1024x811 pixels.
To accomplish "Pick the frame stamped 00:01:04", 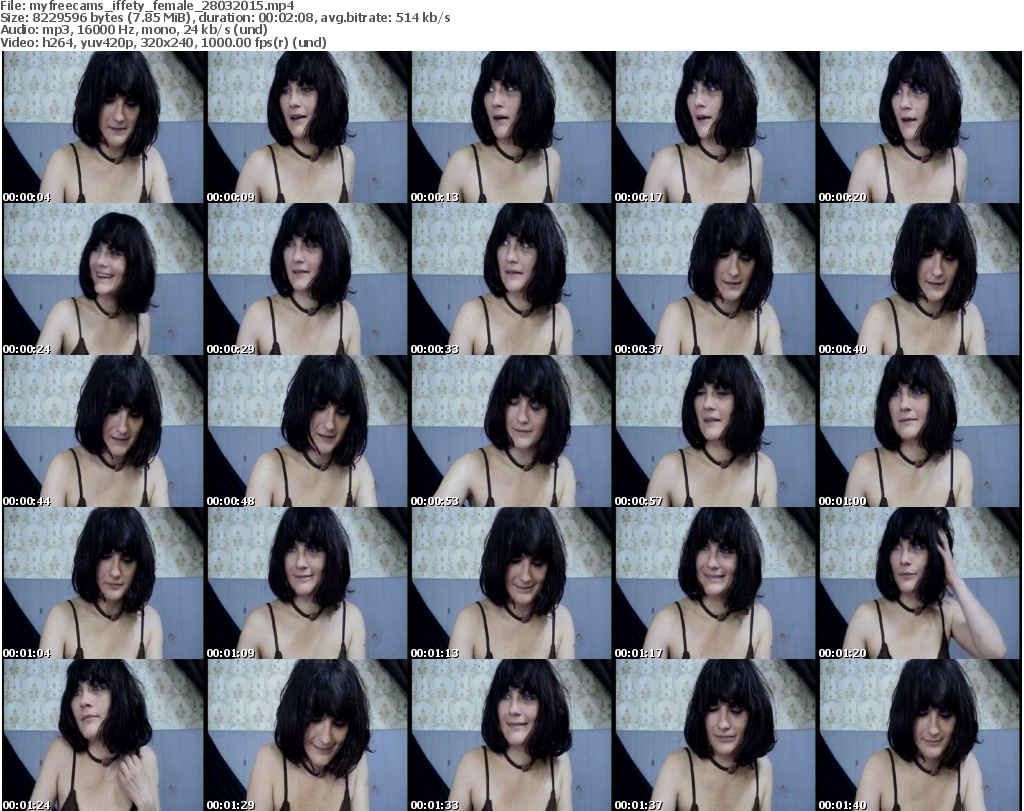I will [104, 583].
